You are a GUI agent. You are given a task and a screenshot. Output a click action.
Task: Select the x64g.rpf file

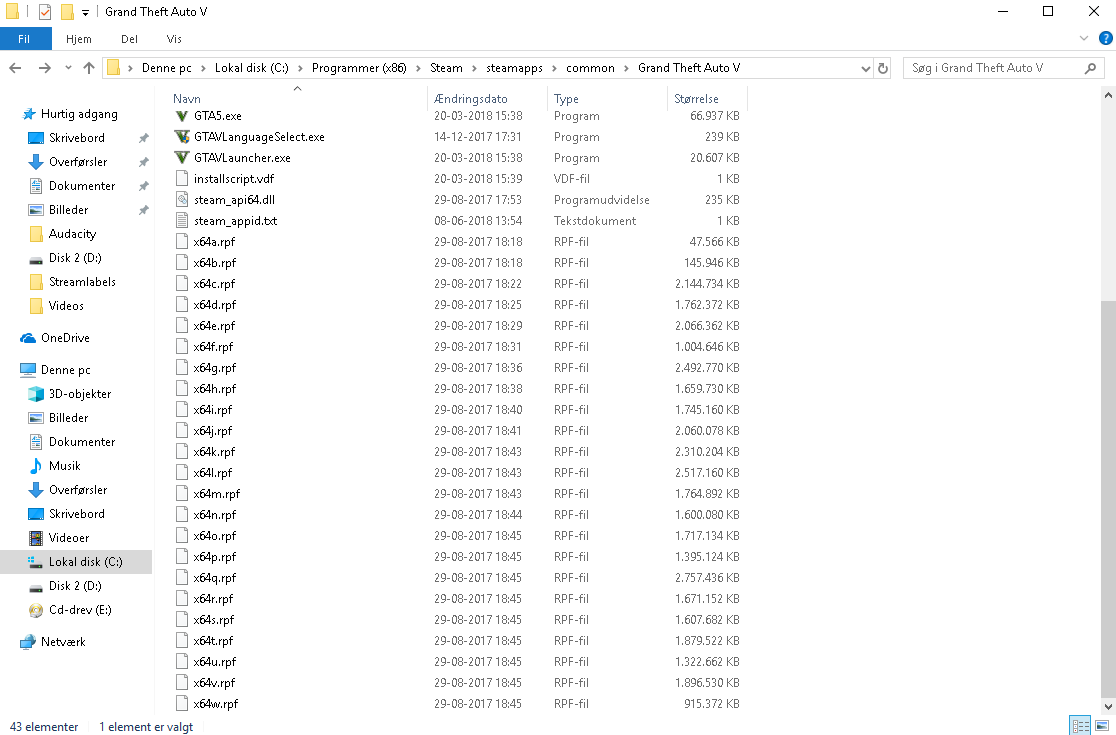tap(214, 368)
